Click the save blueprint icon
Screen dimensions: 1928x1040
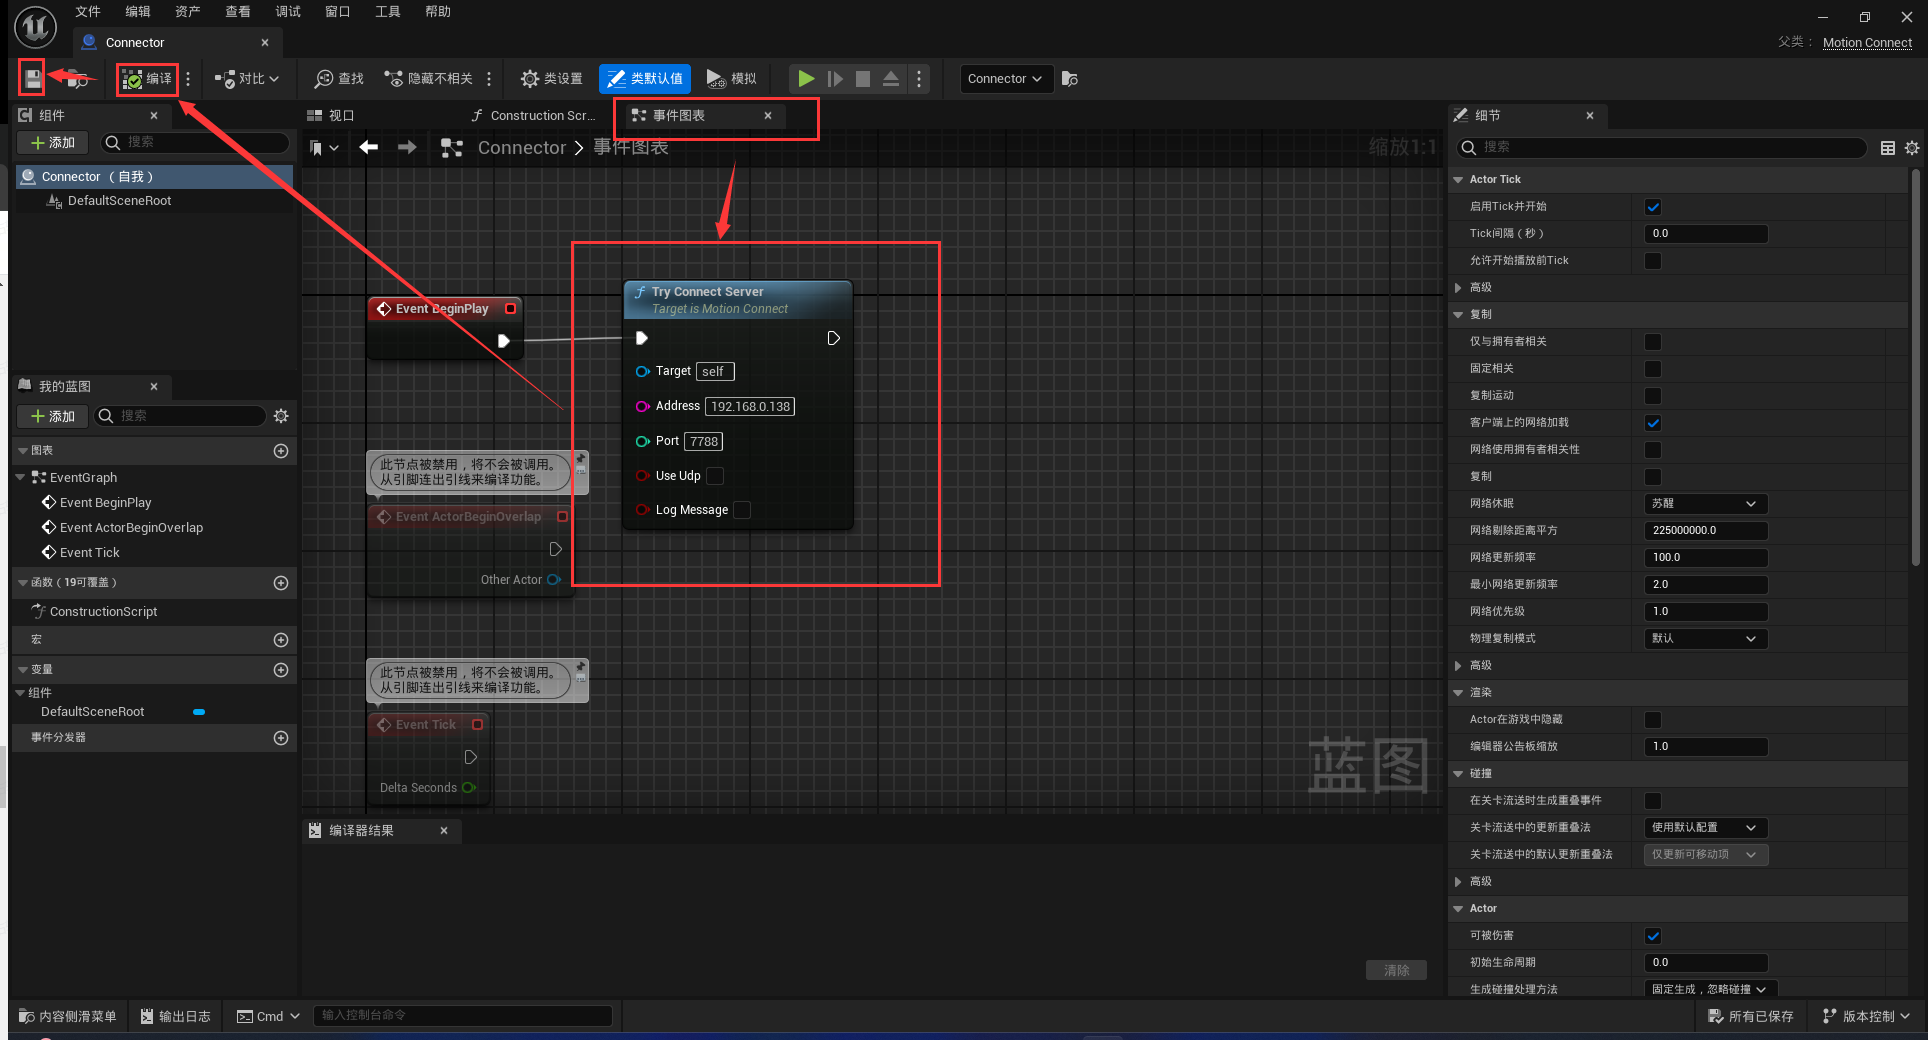point(33,78)
